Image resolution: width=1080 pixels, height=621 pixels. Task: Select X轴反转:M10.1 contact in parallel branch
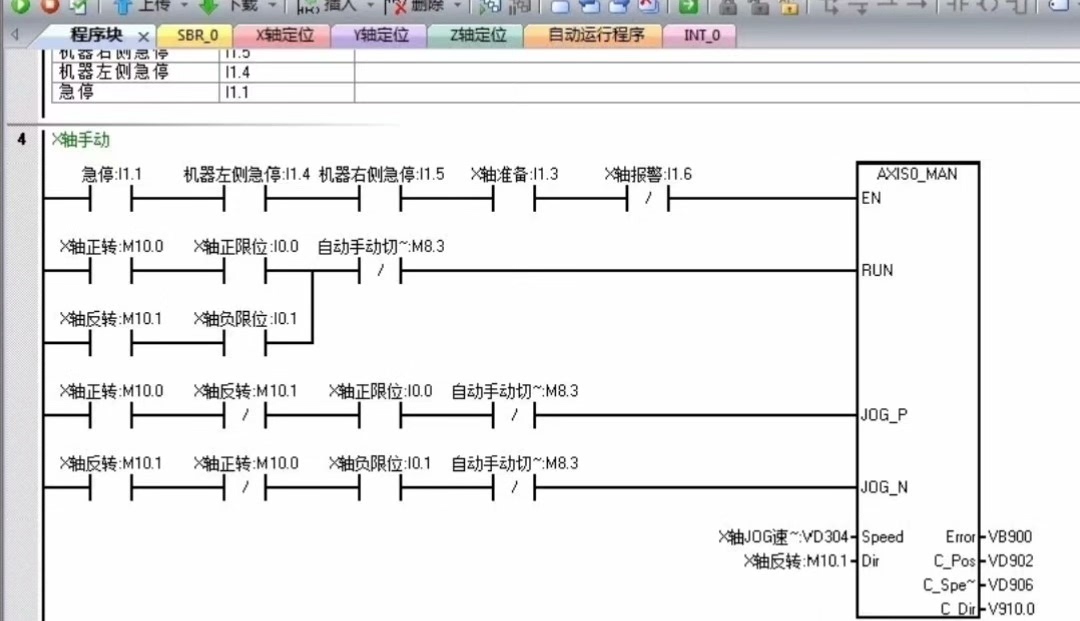pos(111,344)
